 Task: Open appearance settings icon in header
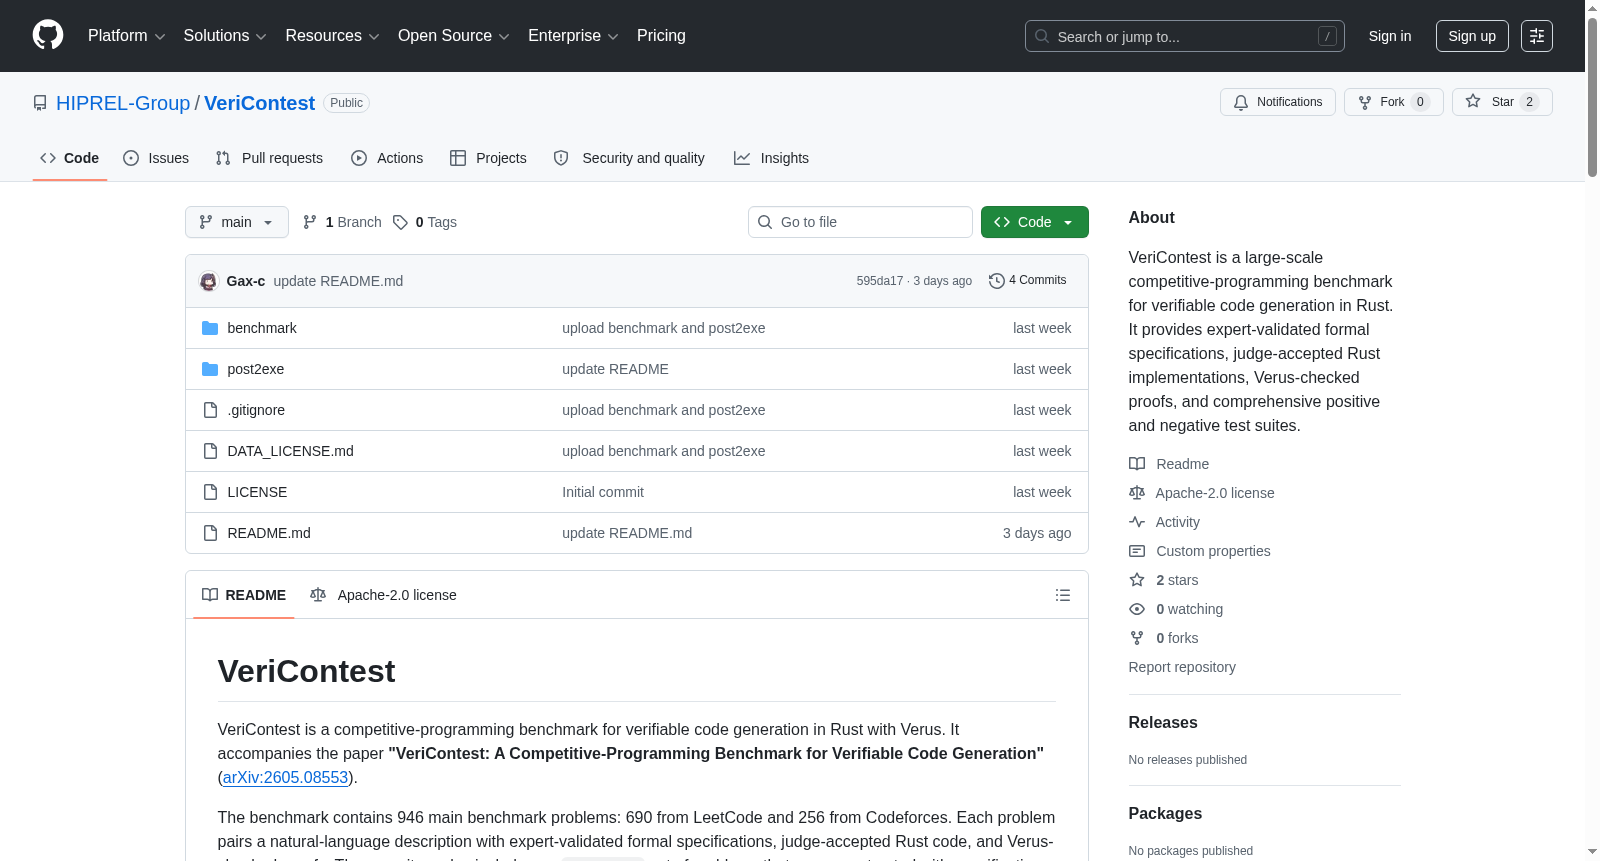(x=1537, y=36)
